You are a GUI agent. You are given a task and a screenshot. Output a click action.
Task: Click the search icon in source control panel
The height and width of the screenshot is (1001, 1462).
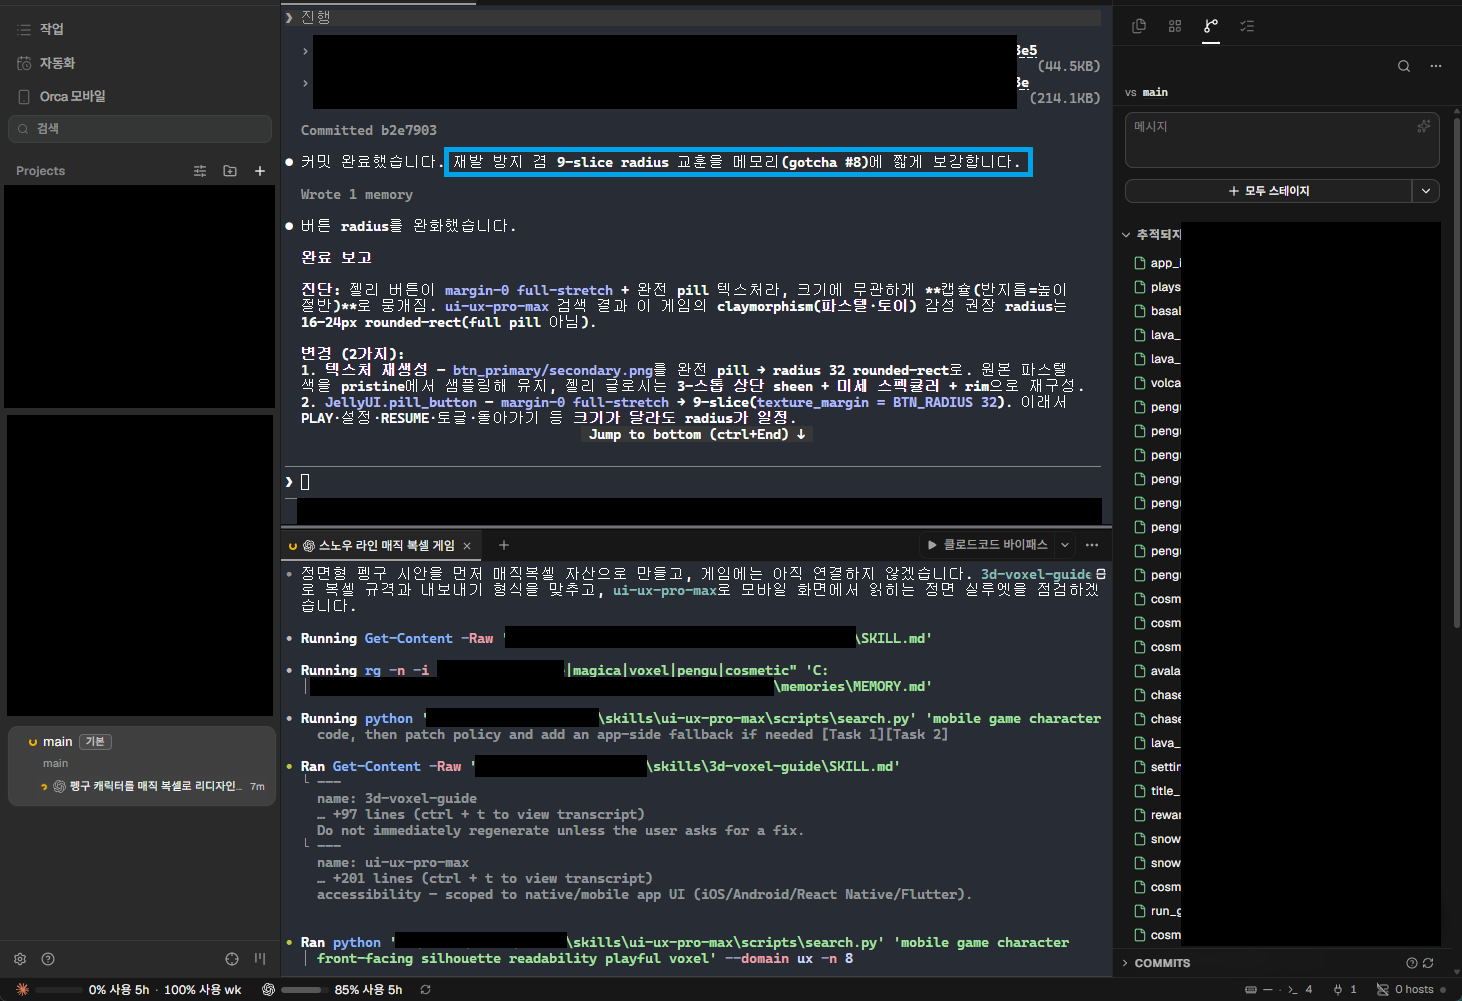[1404, 66]
